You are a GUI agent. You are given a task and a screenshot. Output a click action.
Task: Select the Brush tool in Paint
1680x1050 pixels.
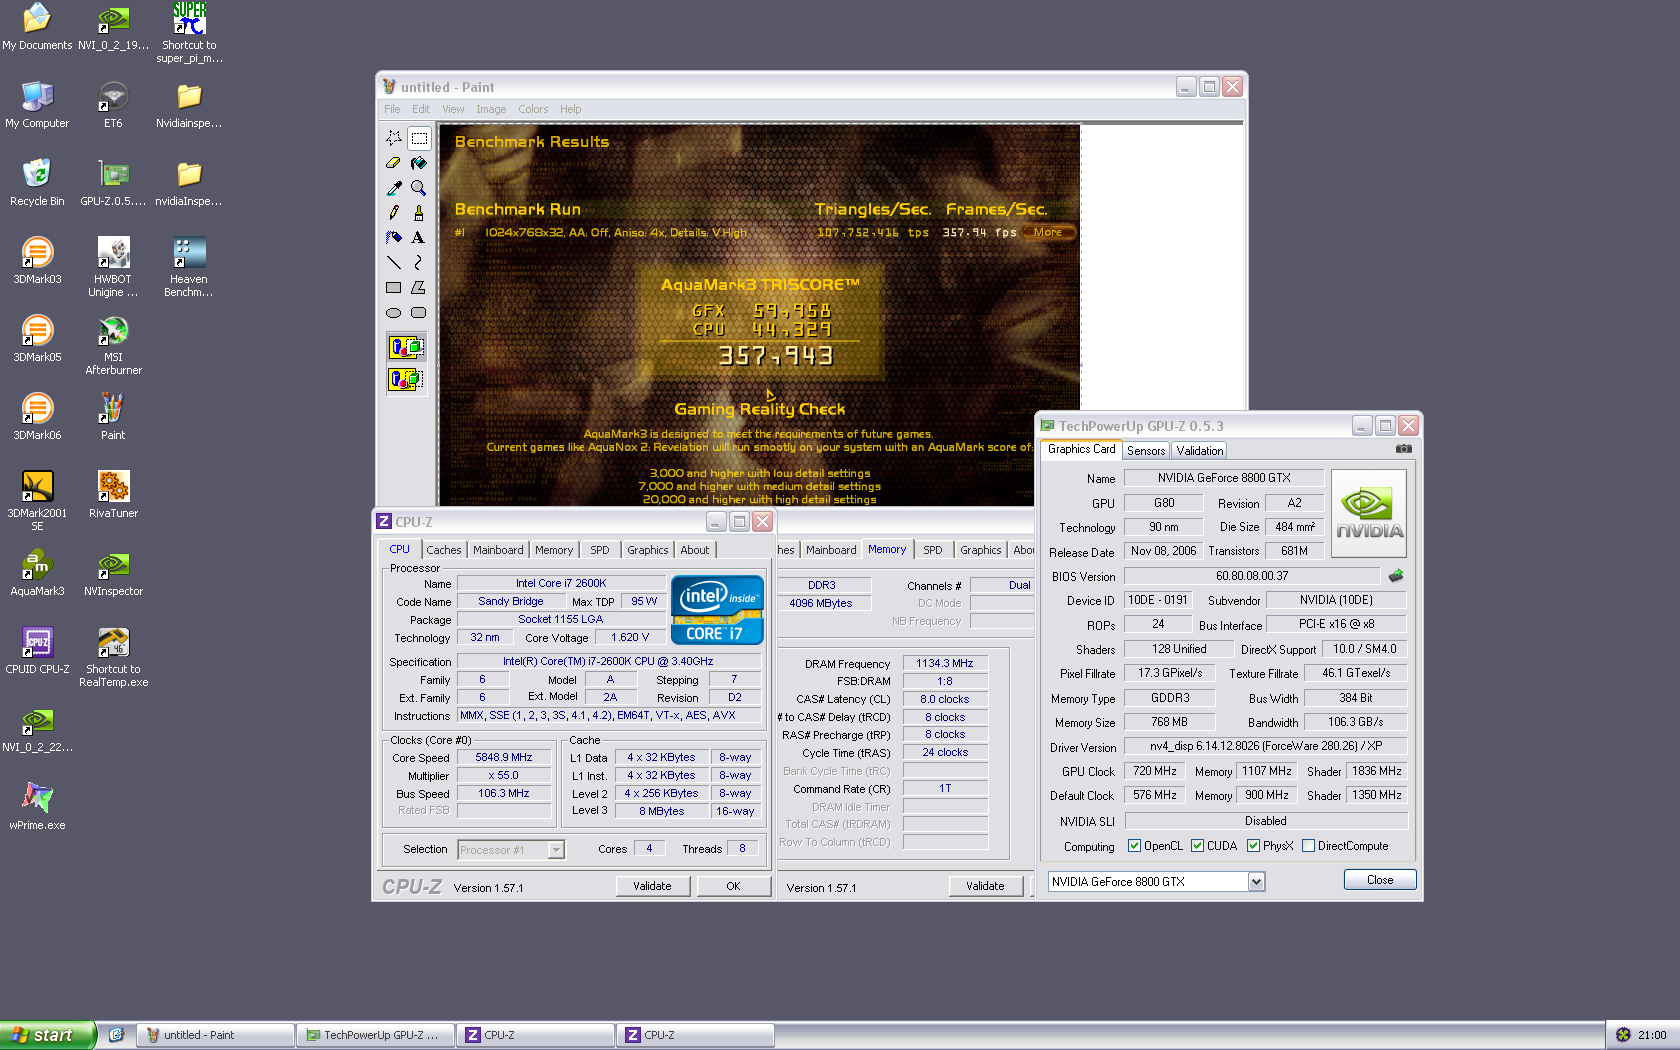(x=419, y=213)
